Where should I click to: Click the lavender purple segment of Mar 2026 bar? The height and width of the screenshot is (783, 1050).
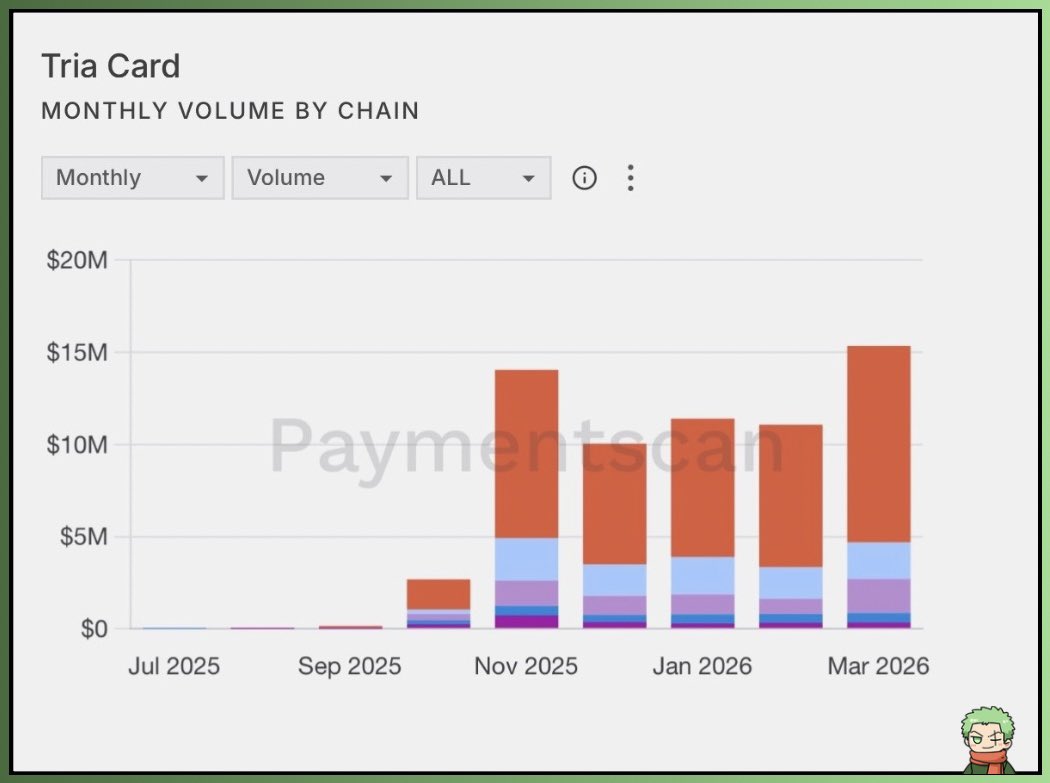879,596
